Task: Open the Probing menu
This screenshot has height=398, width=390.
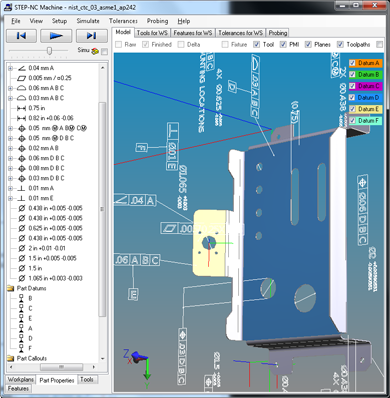Action: 157,21
